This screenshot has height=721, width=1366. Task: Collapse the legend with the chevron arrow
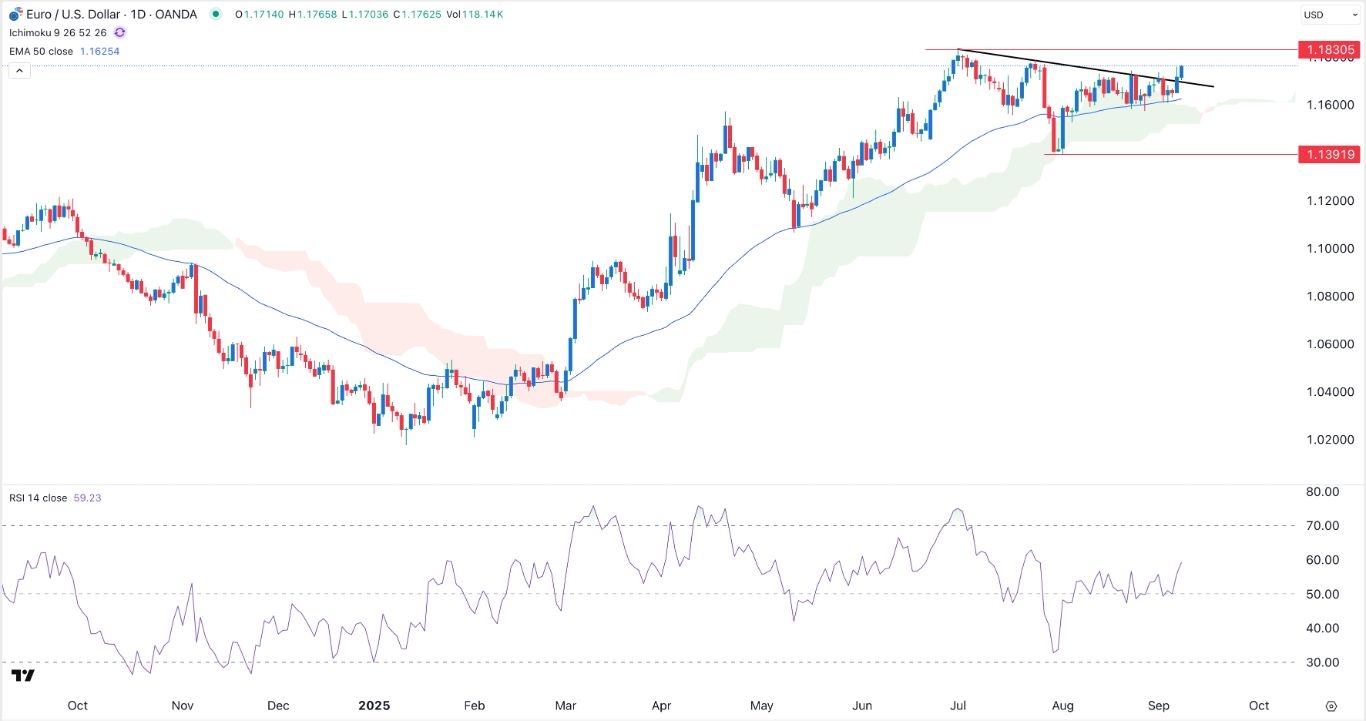(19, 70)
